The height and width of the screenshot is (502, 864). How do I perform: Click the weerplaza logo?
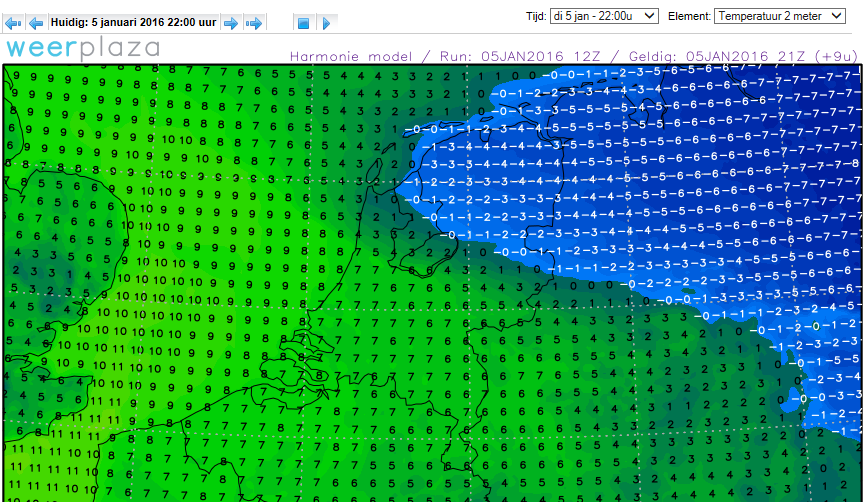(82, 49)
